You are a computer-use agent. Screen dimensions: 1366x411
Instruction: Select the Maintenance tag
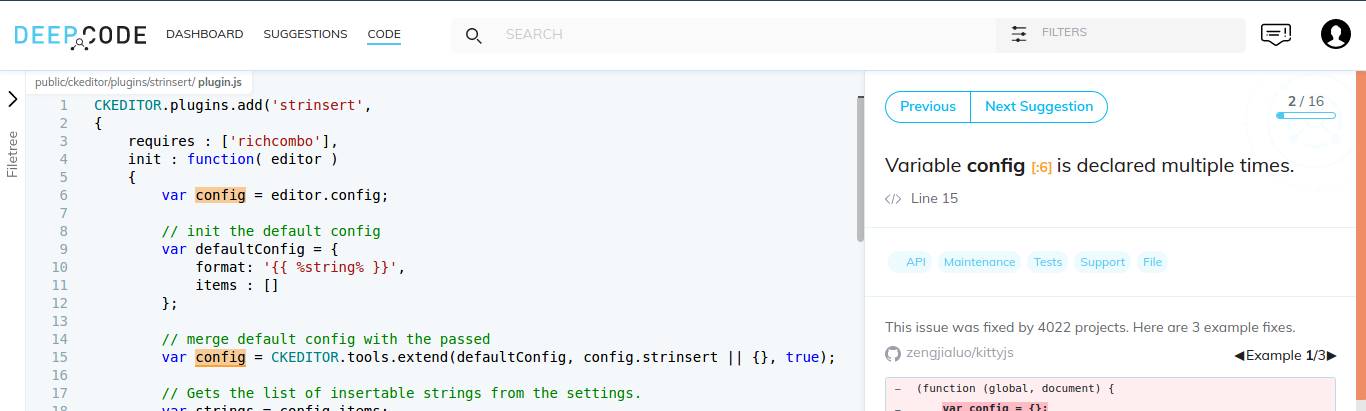[x=979, y=262]
